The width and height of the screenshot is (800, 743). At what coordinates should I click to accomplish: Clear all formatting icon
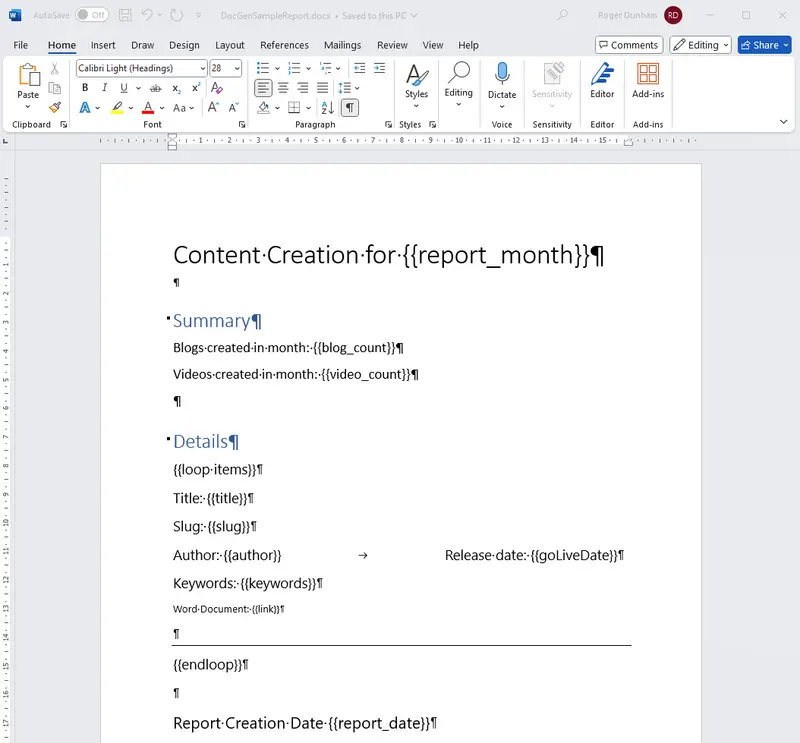[x=216, y=88]
